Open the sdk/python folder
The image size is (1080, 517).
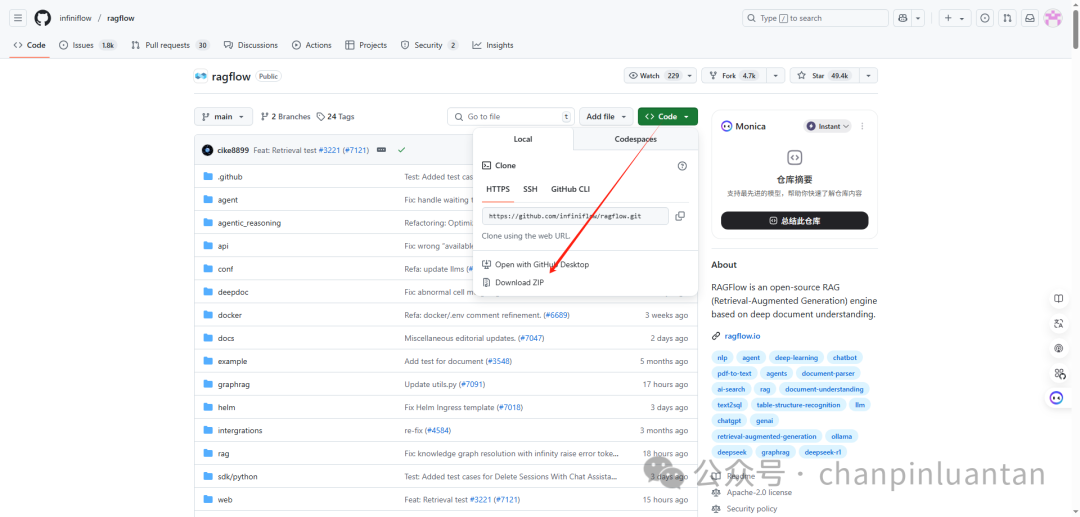pos(238,476)
